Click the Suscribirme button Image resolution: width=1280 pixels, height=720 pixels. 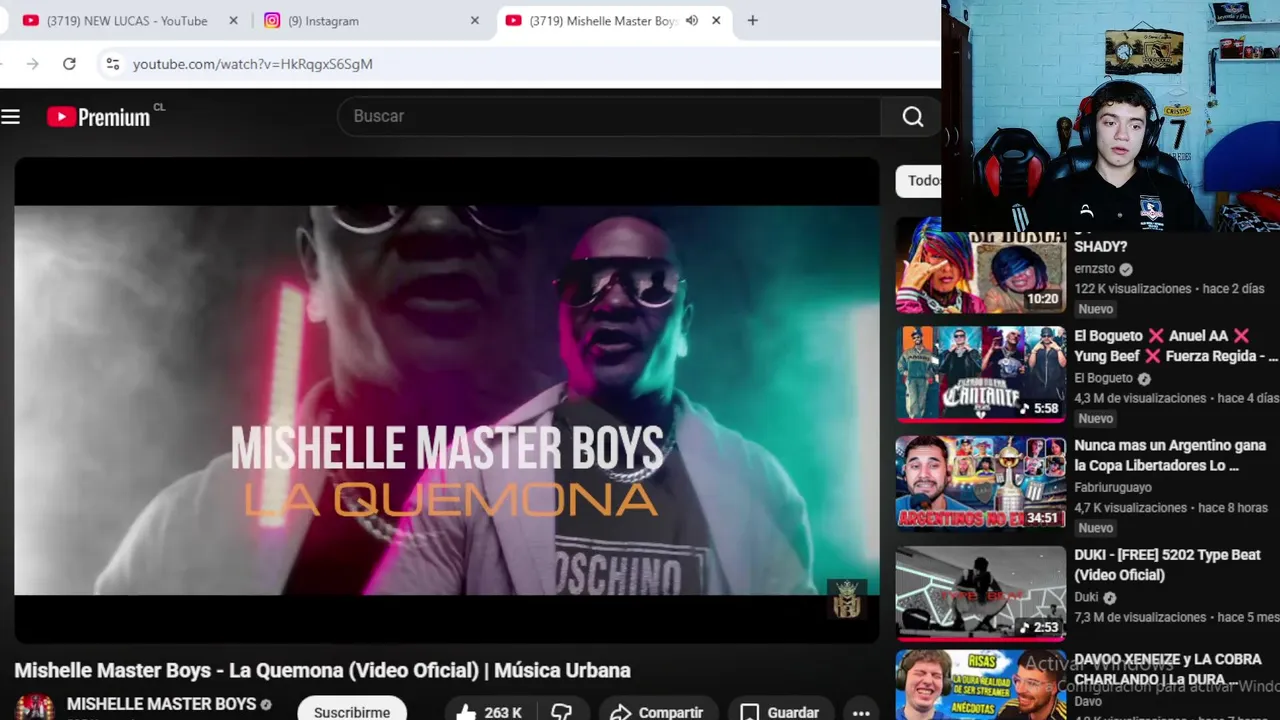[352, 711]
